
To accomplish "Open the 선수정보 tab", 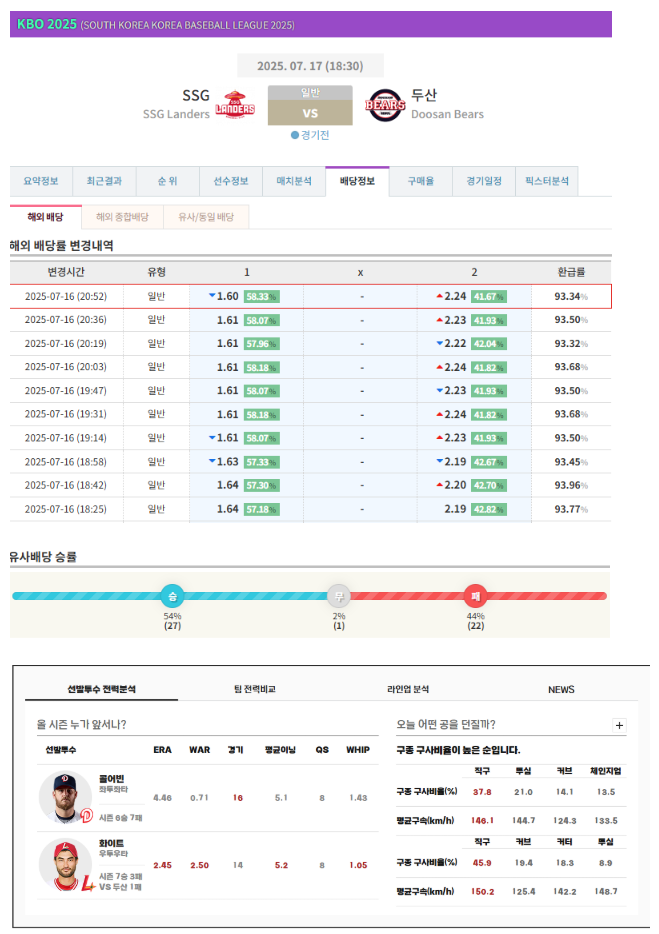I will (x=231, y=181).
